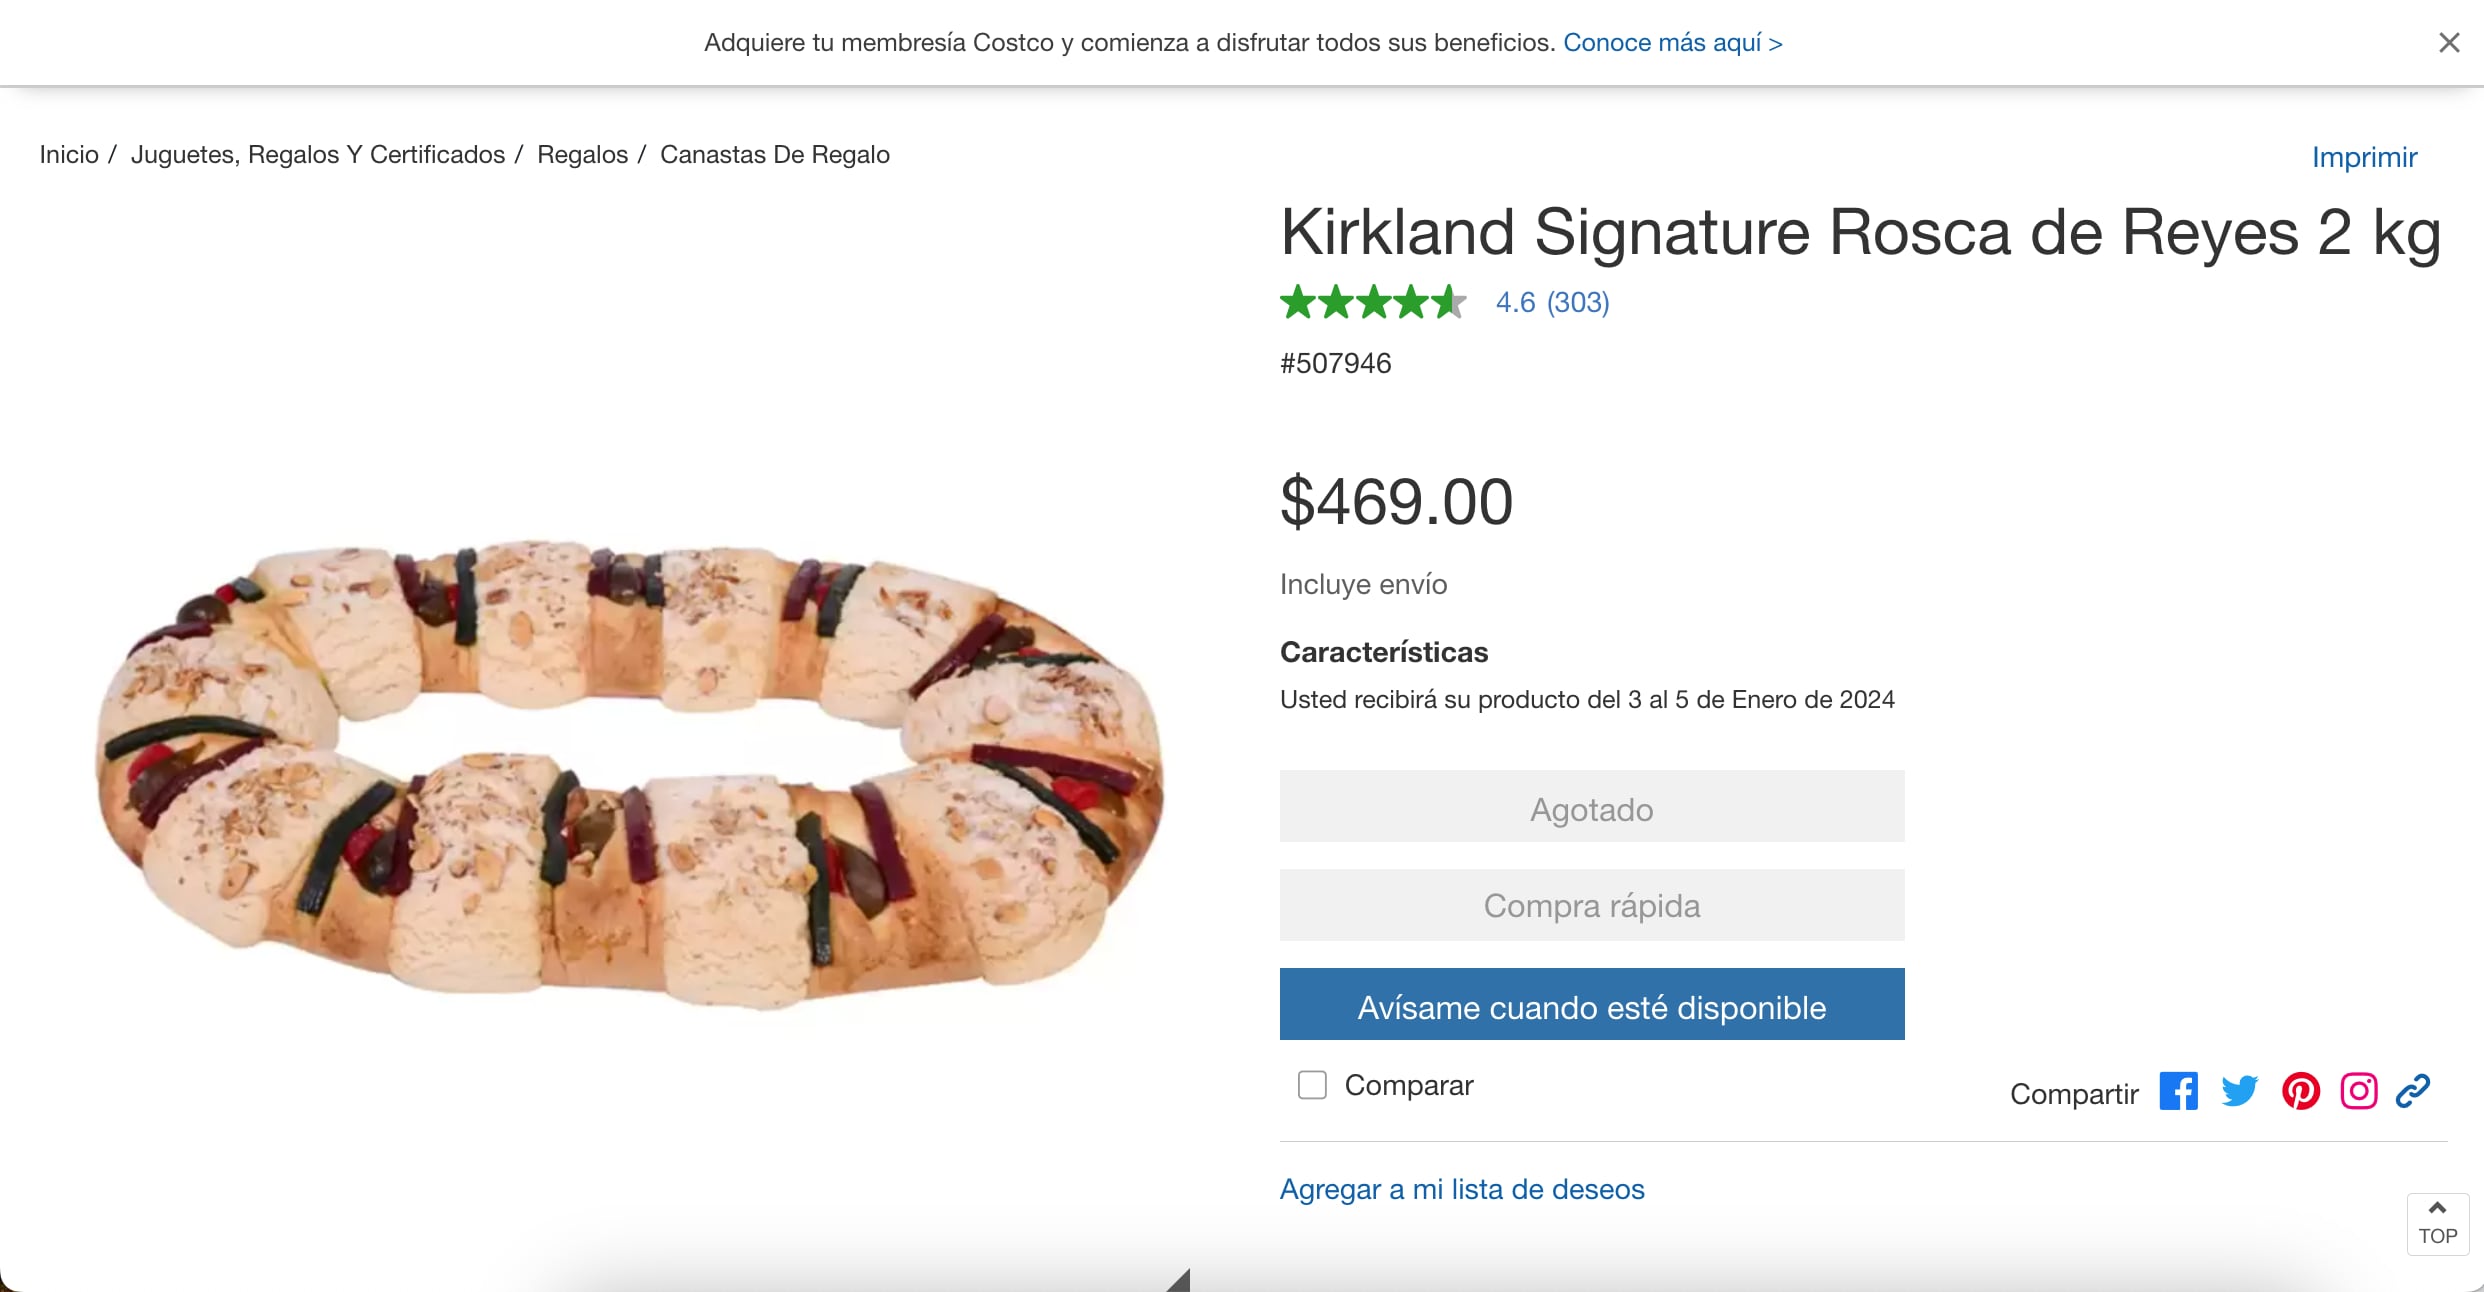Image resolution: width=2484 pixels, height=1292 pixels.
Task: Tick the Comparar checkbox
Action: tap(1312, 1085)
